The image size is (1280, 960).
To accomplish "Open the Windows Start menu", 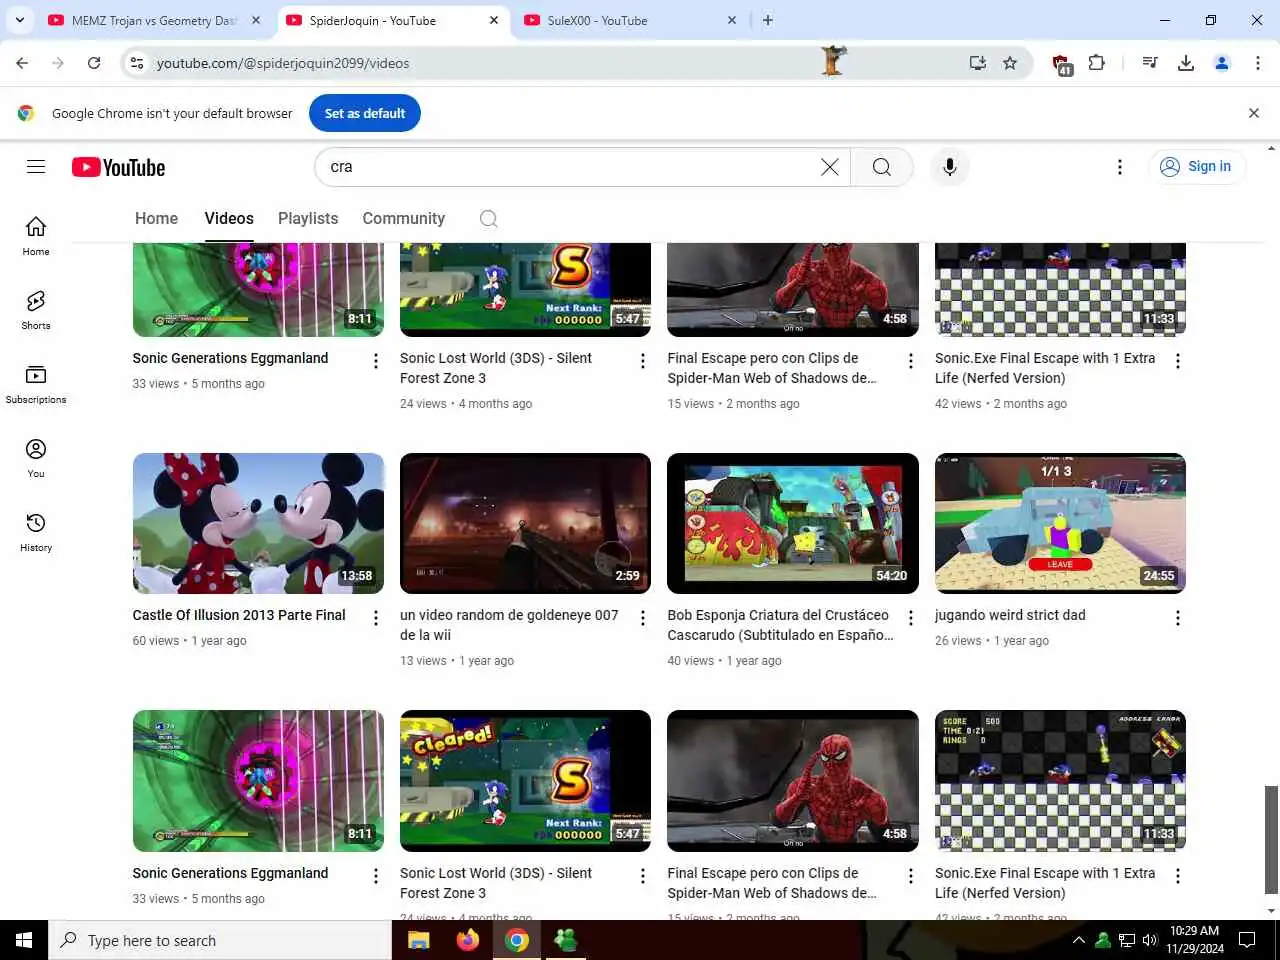I will (24, 940).
